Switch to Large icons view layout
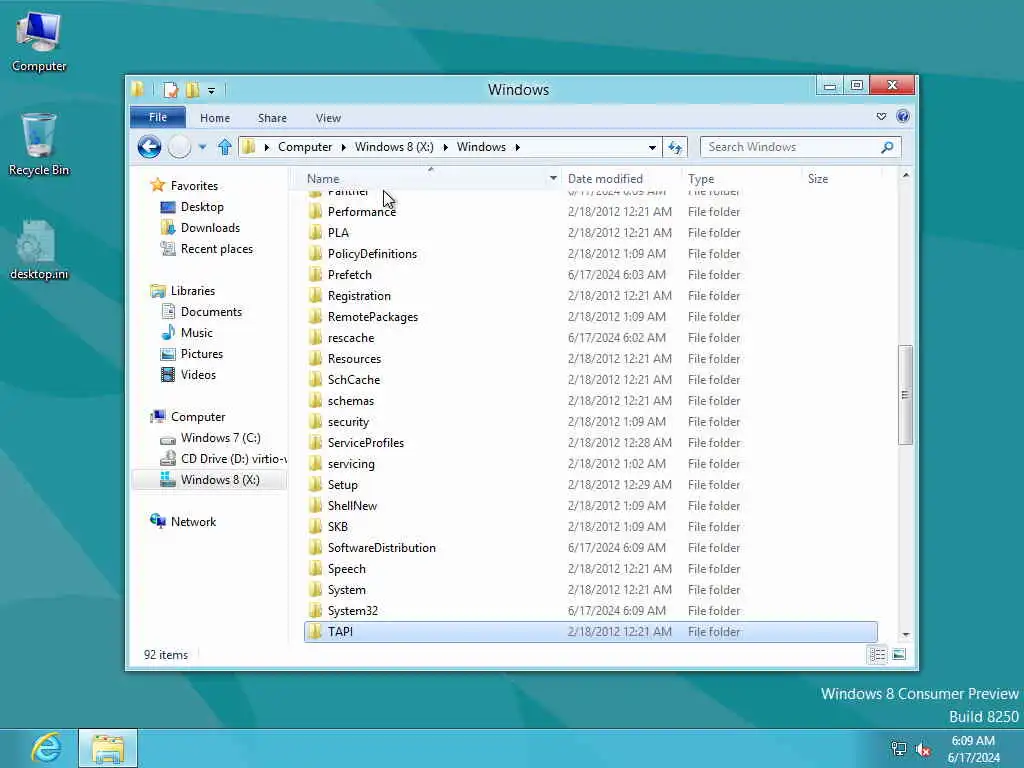The width and height of the screenshot is (1024, 768). (x=899, y=654)
